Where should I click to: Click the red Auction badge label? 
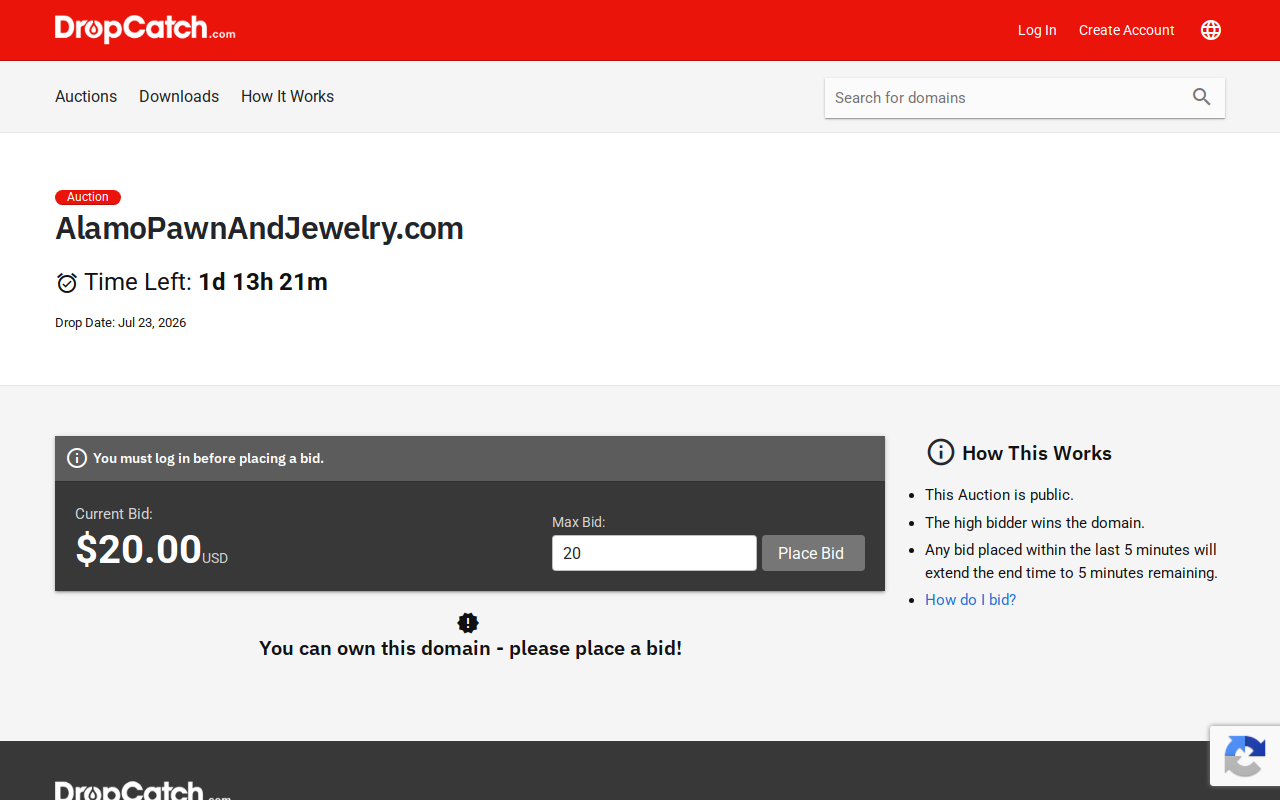point(88,197)
